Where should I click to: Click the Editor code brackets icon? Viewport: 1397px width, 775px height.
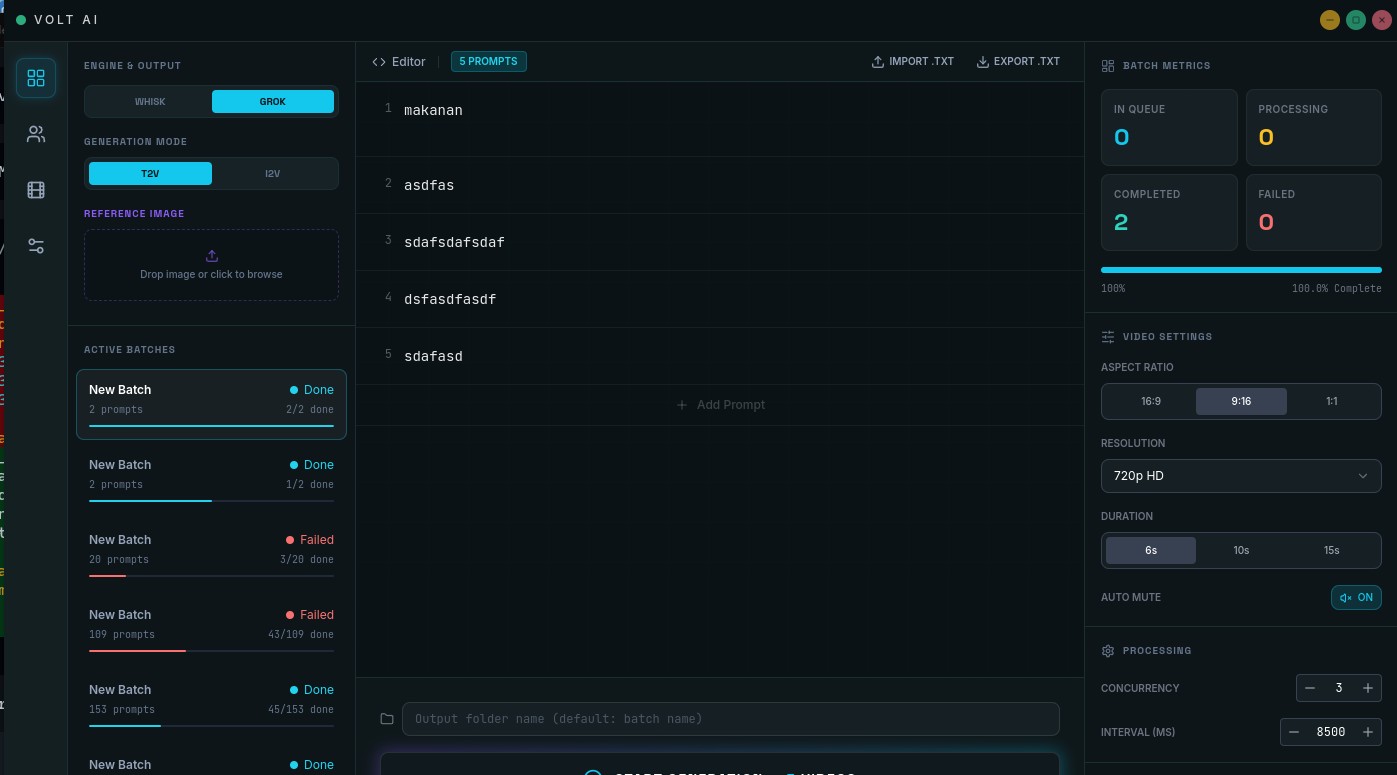(379, 62)
